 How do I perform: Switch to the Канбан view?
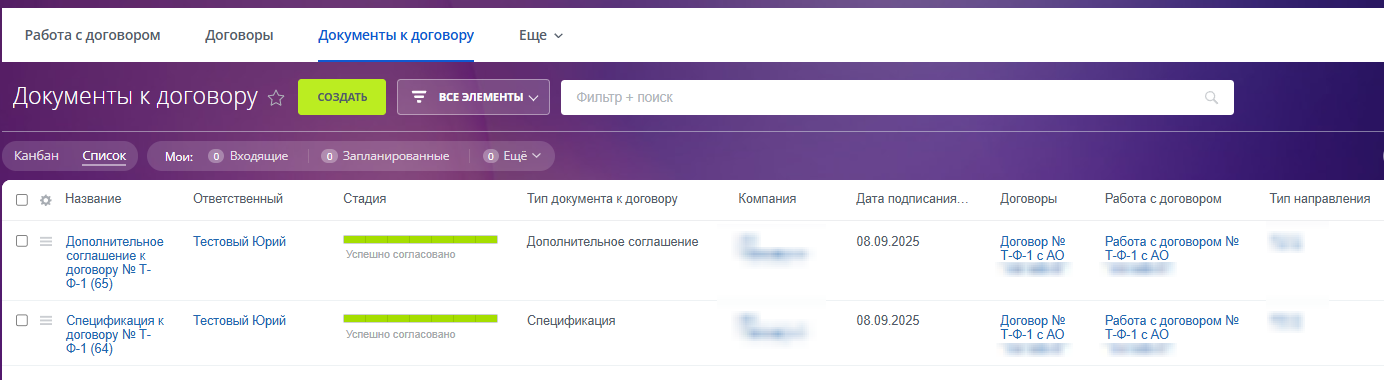tap(36, 155)
